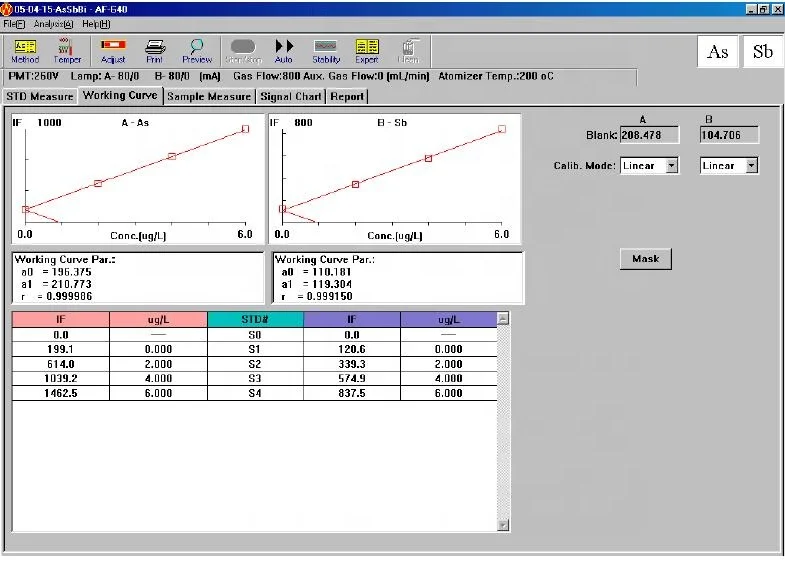Open the Signal Chart tab
Screen dimensions: 785x561
(x=291, y=96)
